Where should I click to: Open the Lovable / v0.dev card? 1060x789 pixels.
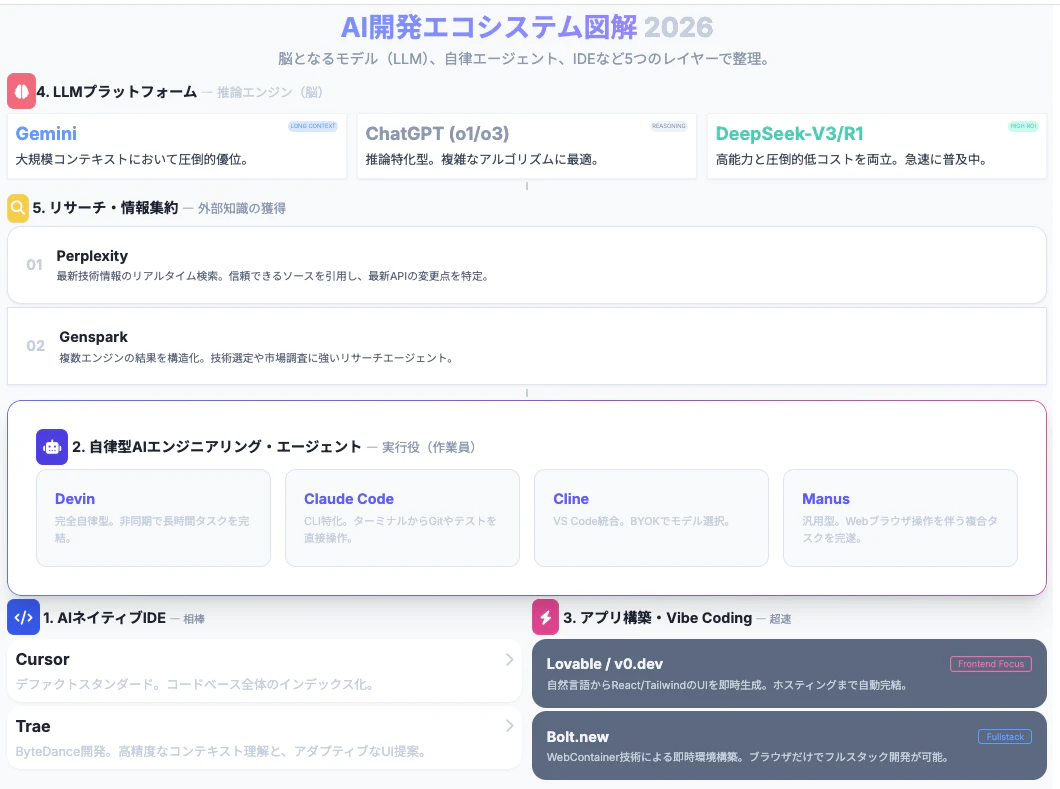pos(789,673)
